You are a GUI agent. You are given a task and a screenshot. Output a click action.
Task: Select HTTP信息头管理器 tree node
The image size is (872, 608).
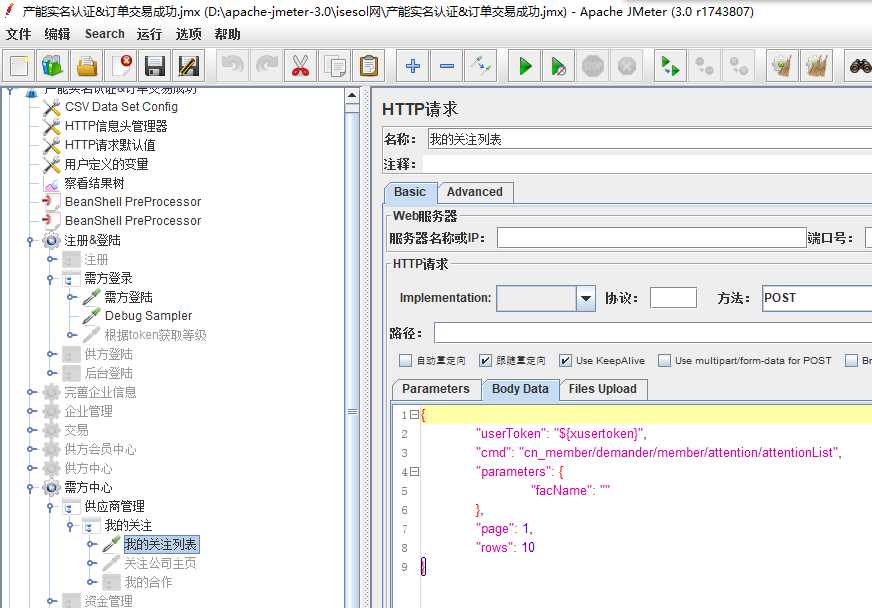tap(116, 126)
